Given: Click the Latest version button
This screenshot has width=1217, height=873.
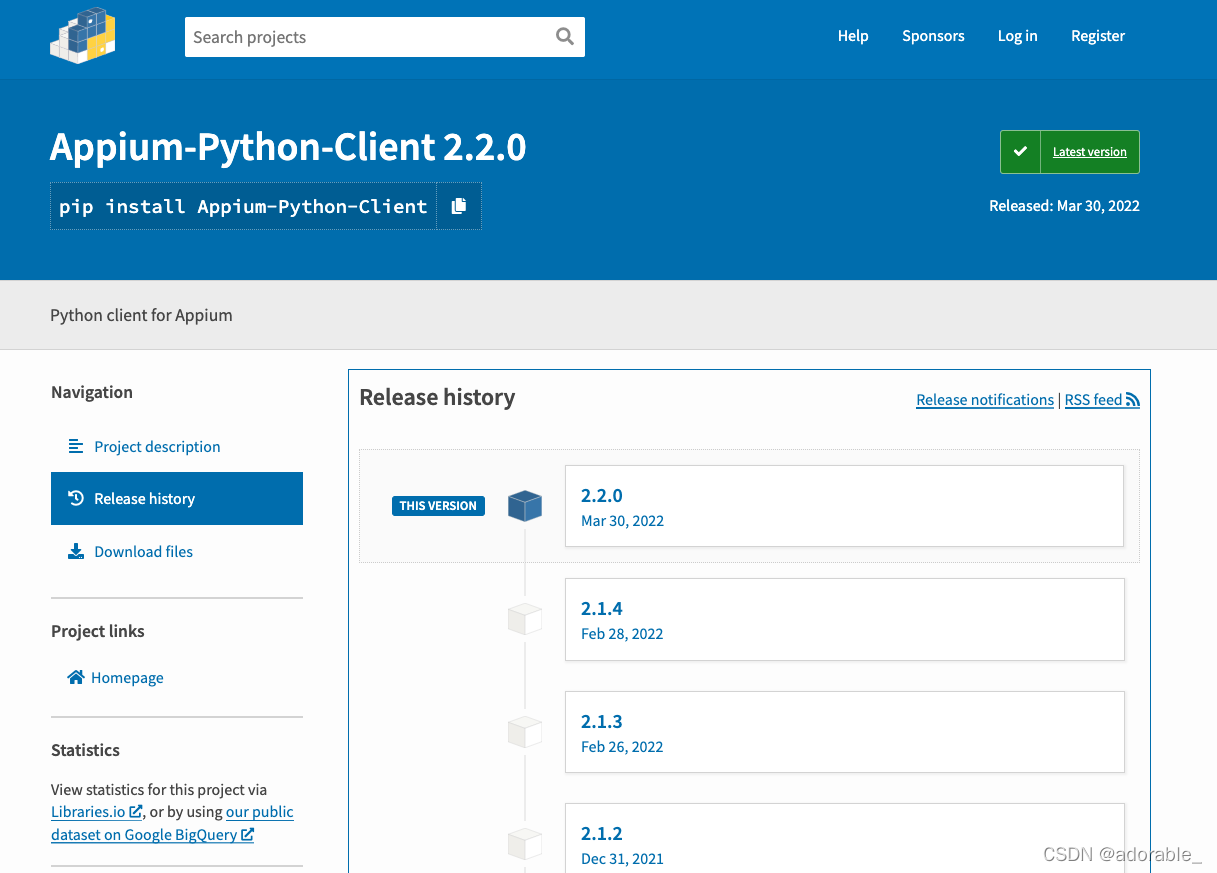Looking at the screenshot, I should point(1070,152).
